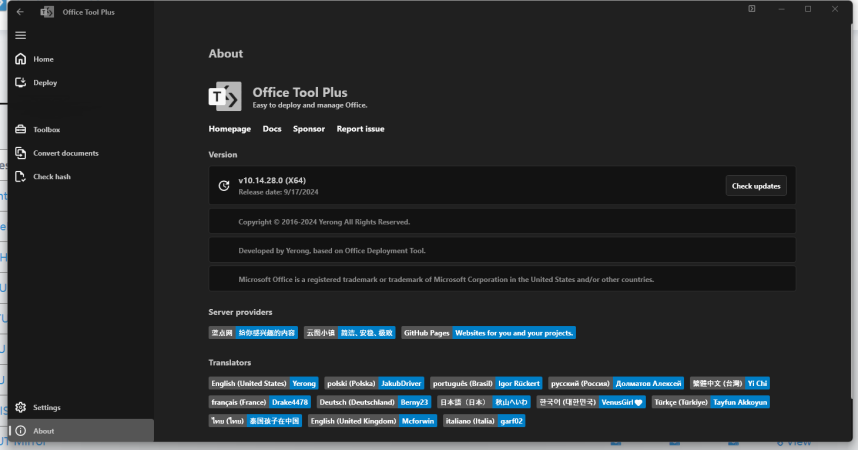
Task: Click version text v10.14.28.0 (X64)
Action: coord(272,181)
